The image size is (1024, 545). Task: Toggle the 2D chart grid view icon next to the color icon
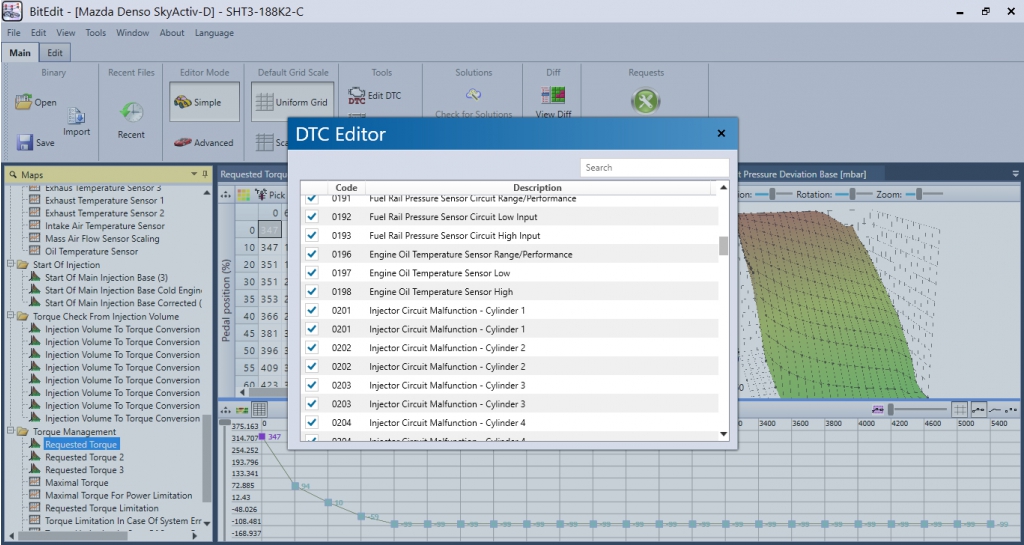[259, 409]
